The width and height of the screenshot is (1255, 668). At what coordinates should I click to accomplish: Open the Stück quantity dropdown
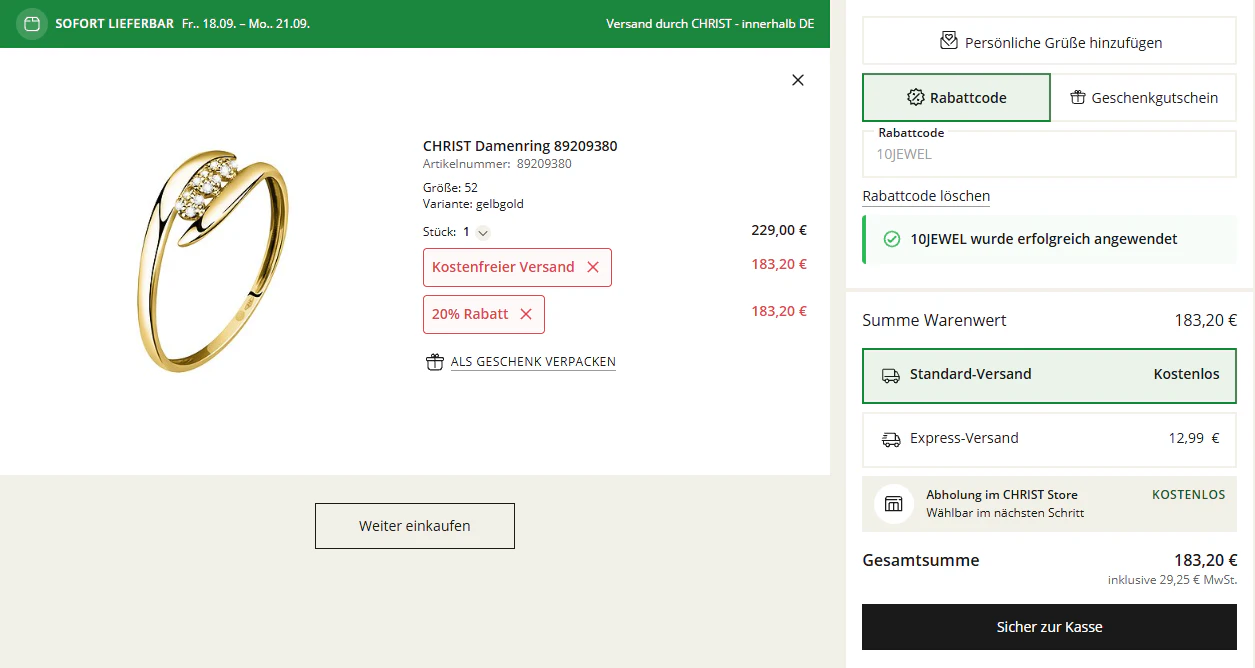click(x=483, y=232)
